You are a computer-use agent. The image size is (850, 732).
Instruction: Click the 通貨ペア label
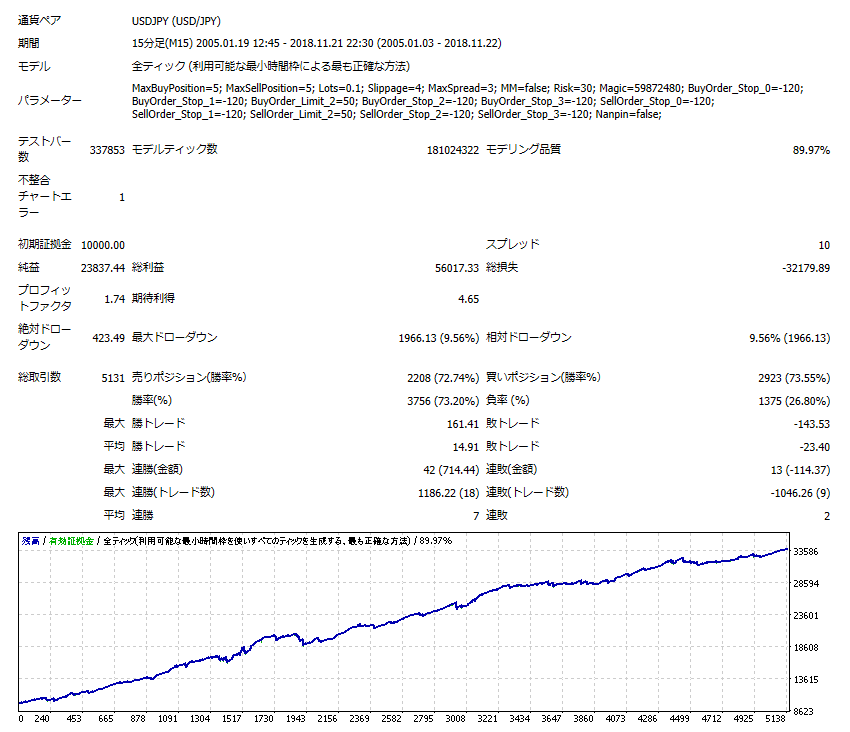pos(40,21)
